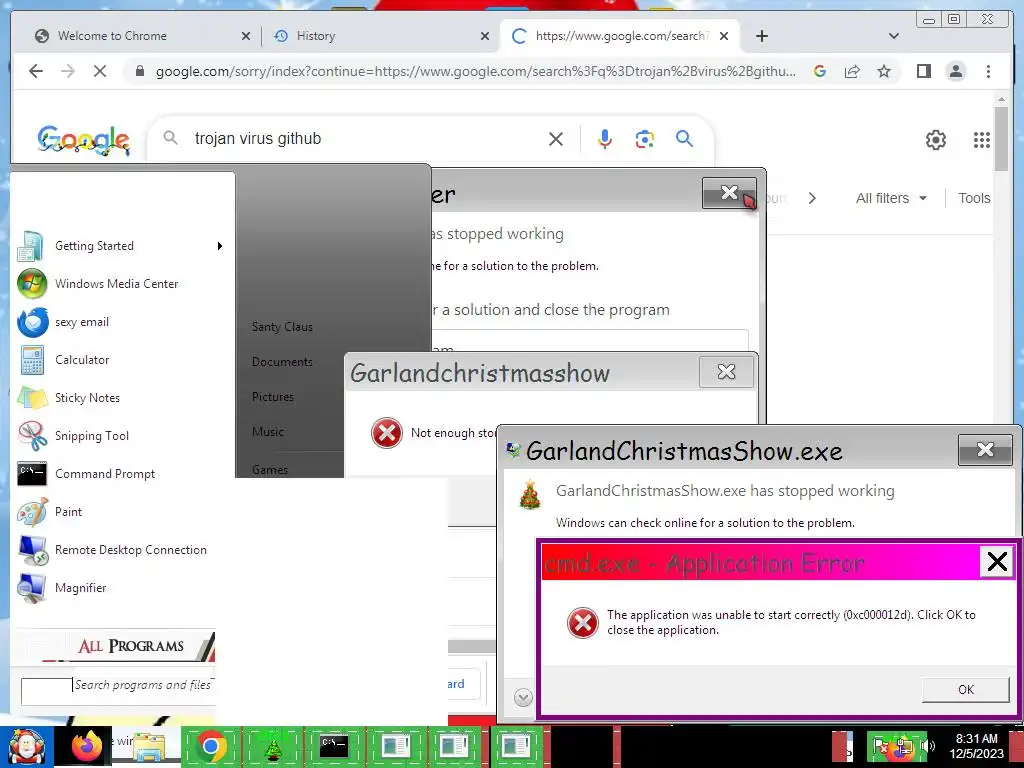Open tab search dropdown arrow

pos(894,36)
